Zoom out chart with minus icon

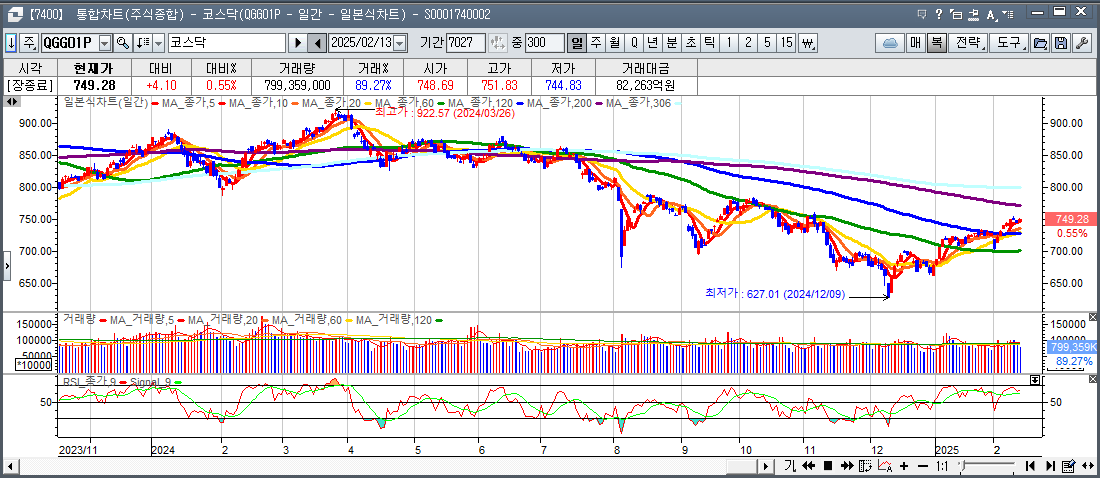[923, 466]
